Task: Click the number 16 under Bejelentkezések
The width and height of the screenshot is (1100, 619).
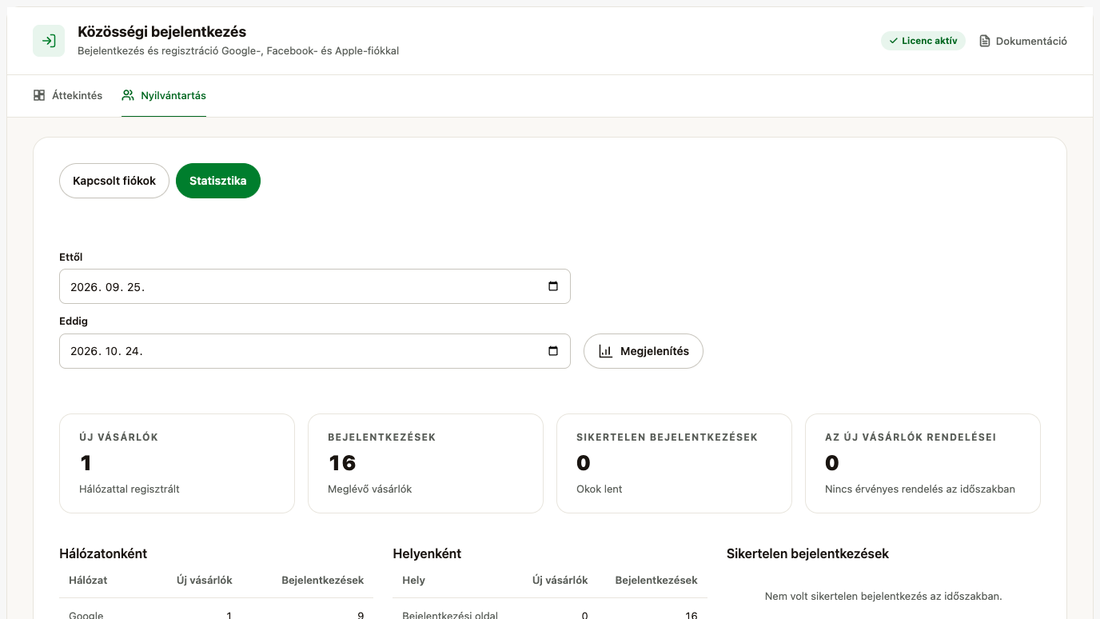Action: 342,463
